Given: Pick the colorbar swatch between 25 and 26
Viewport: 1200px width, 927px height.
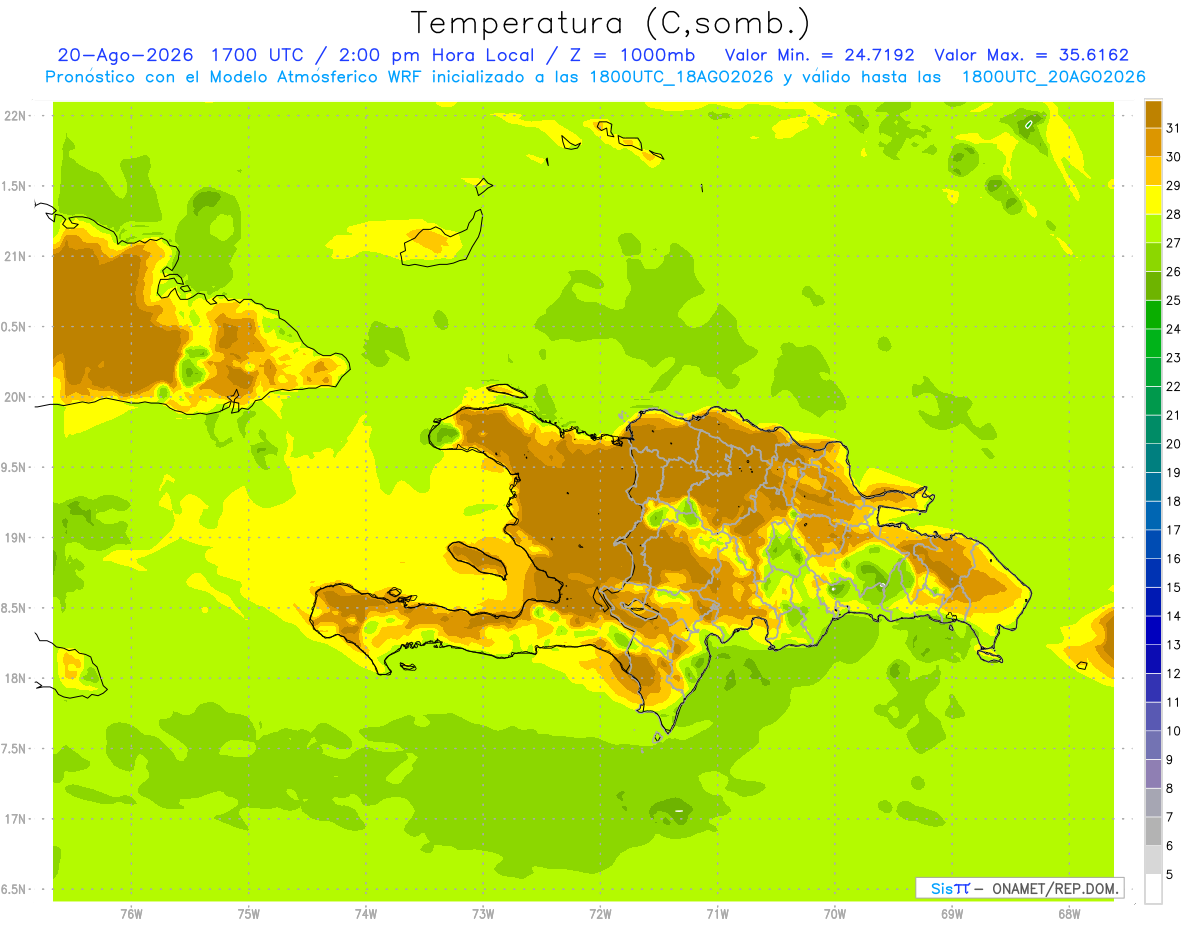Looking at the screenshot, I should [1153, 286].
